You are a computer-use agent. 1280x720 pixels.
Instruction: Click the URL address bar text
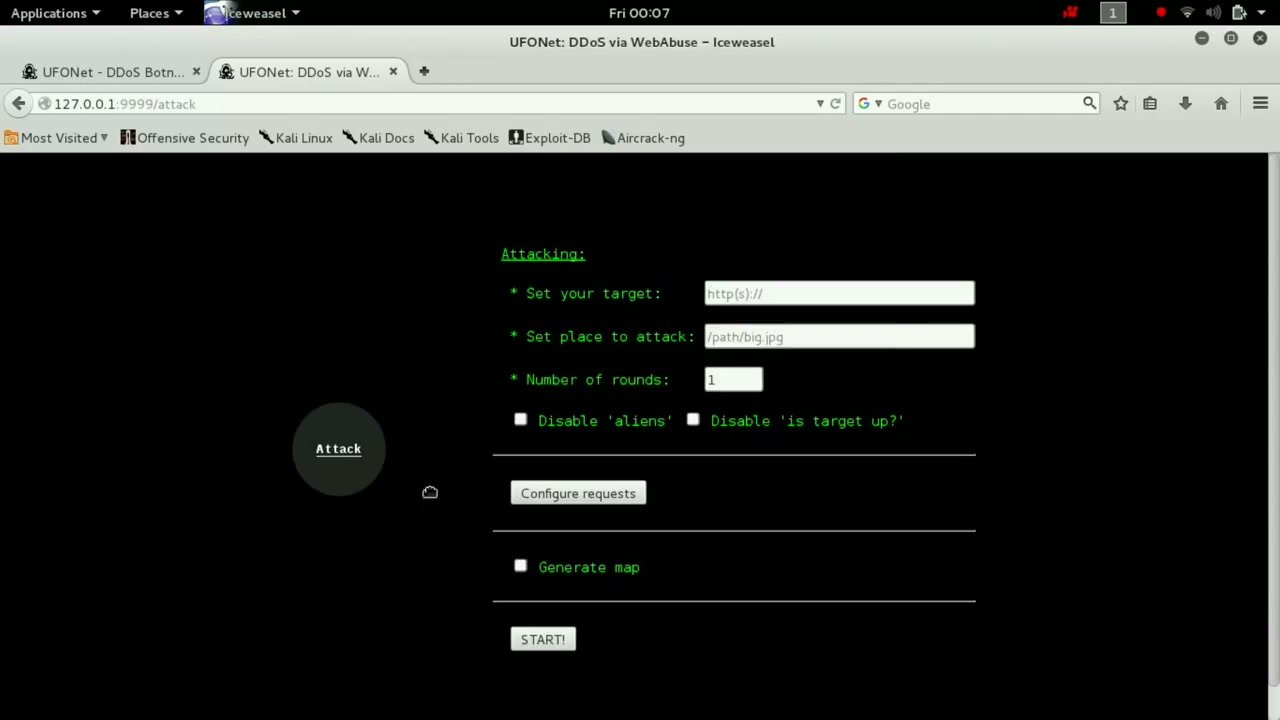tap(125, 104)
